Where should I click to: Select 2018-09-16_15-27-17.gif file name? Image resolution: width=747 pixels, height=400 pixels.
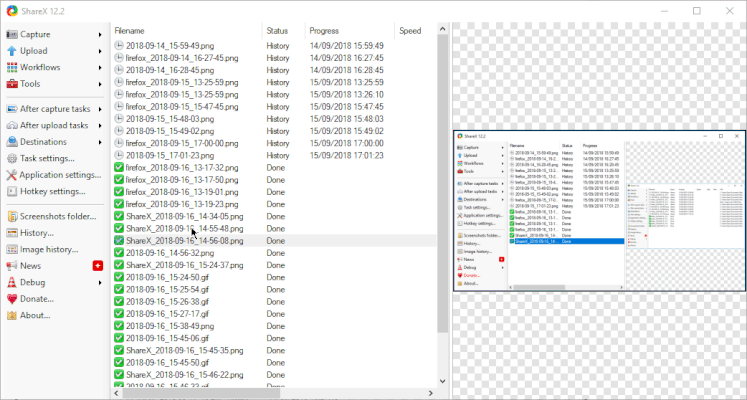pyautogui.click(x=167, y=314)
